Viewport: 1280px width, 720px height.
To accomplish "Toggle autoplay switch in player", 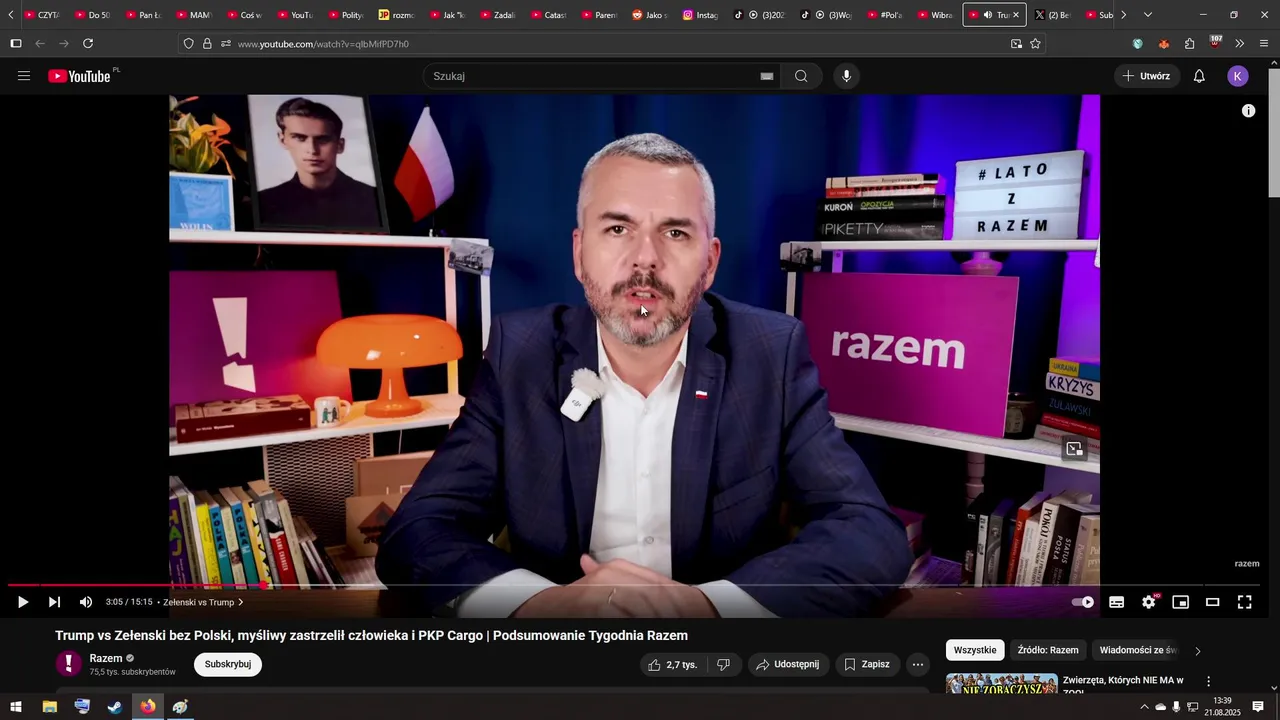I will click(1083, 602).
